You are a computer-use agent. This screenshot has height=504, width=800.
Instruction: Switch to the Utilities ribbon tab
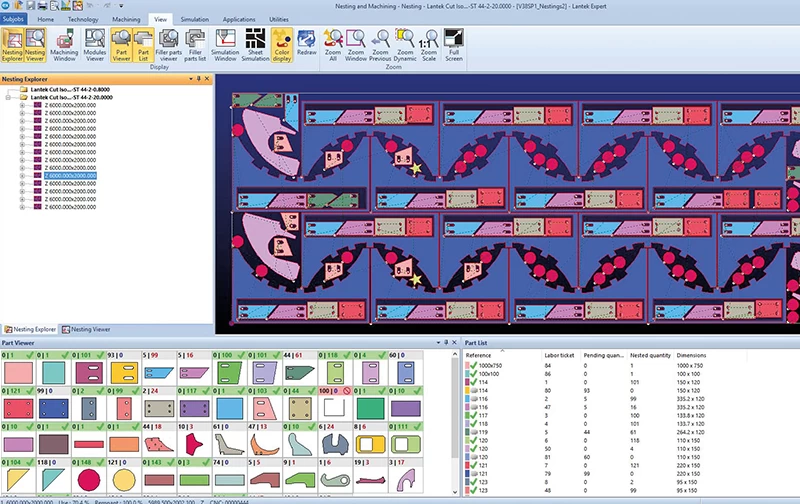tap(279, 19)
